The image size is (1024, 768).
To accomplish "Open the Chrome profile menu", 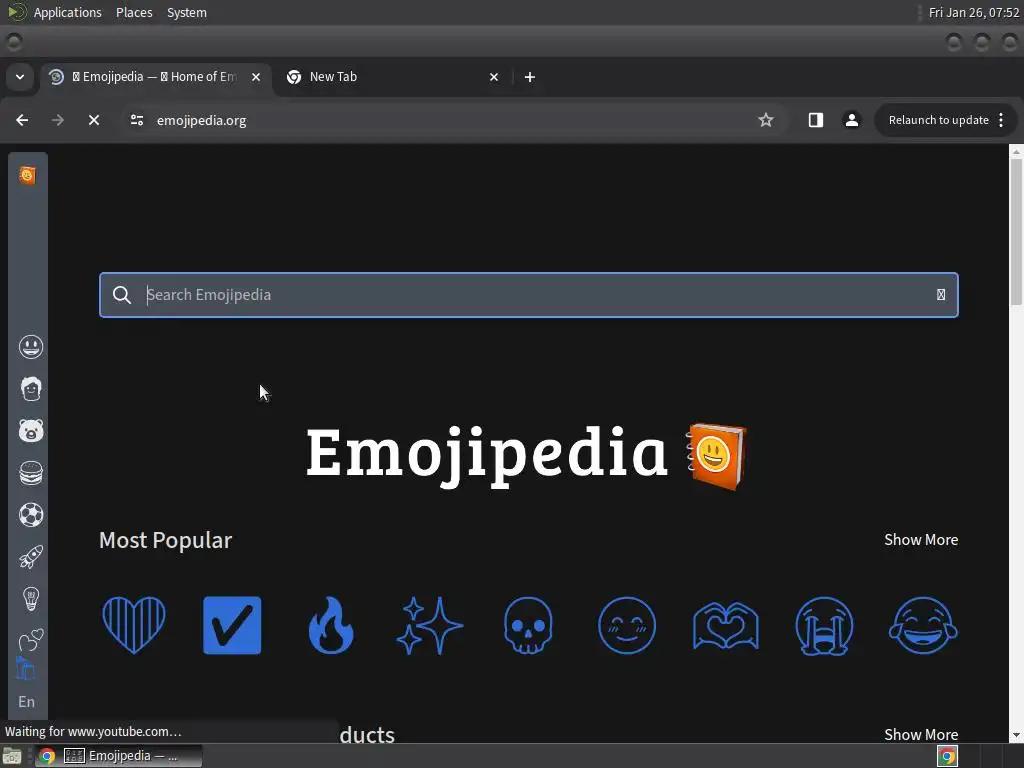I will point(852,120).
